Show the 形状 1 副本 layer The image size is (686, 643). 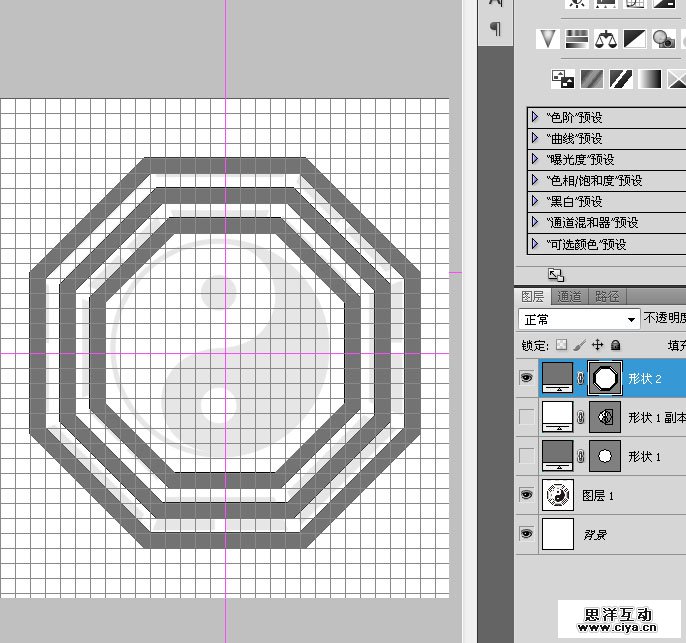coord(526,417)
